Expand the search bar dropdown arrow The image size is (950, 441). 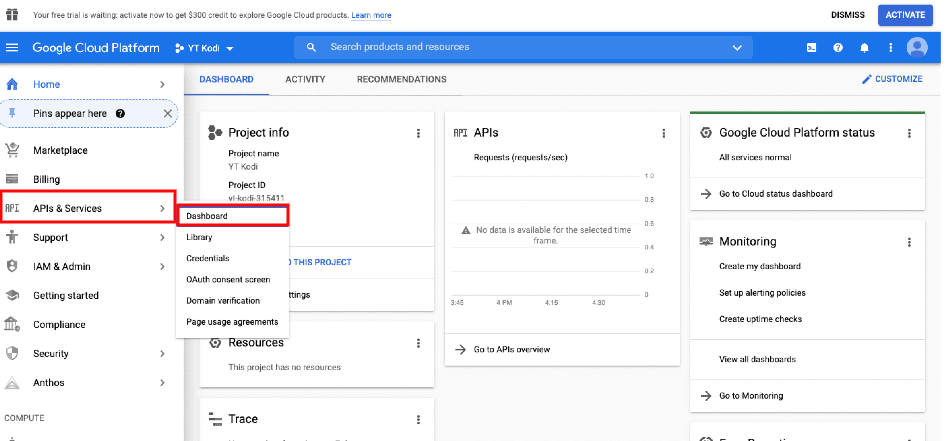pyautogui.click(x=737, y=48)
